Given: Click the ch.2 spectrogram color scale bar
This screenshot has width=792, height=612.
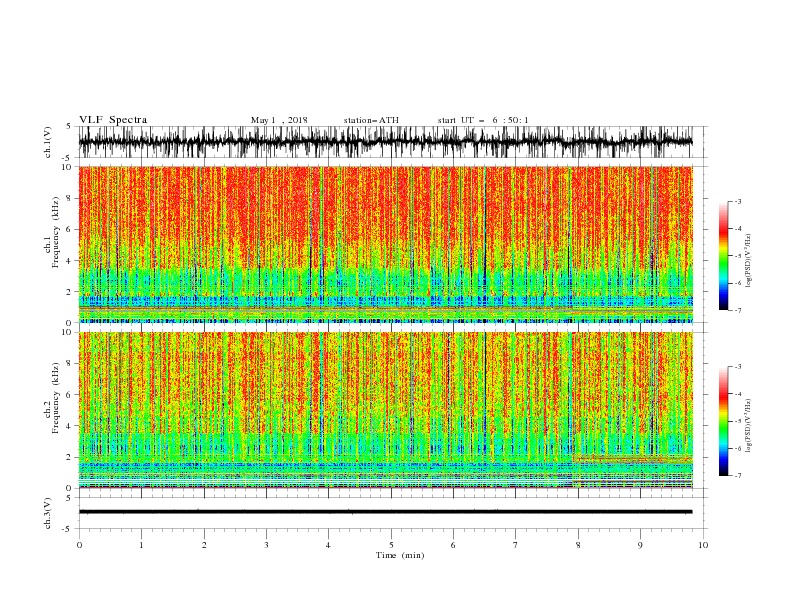Looking at the screenshot, I should (723, 421).
